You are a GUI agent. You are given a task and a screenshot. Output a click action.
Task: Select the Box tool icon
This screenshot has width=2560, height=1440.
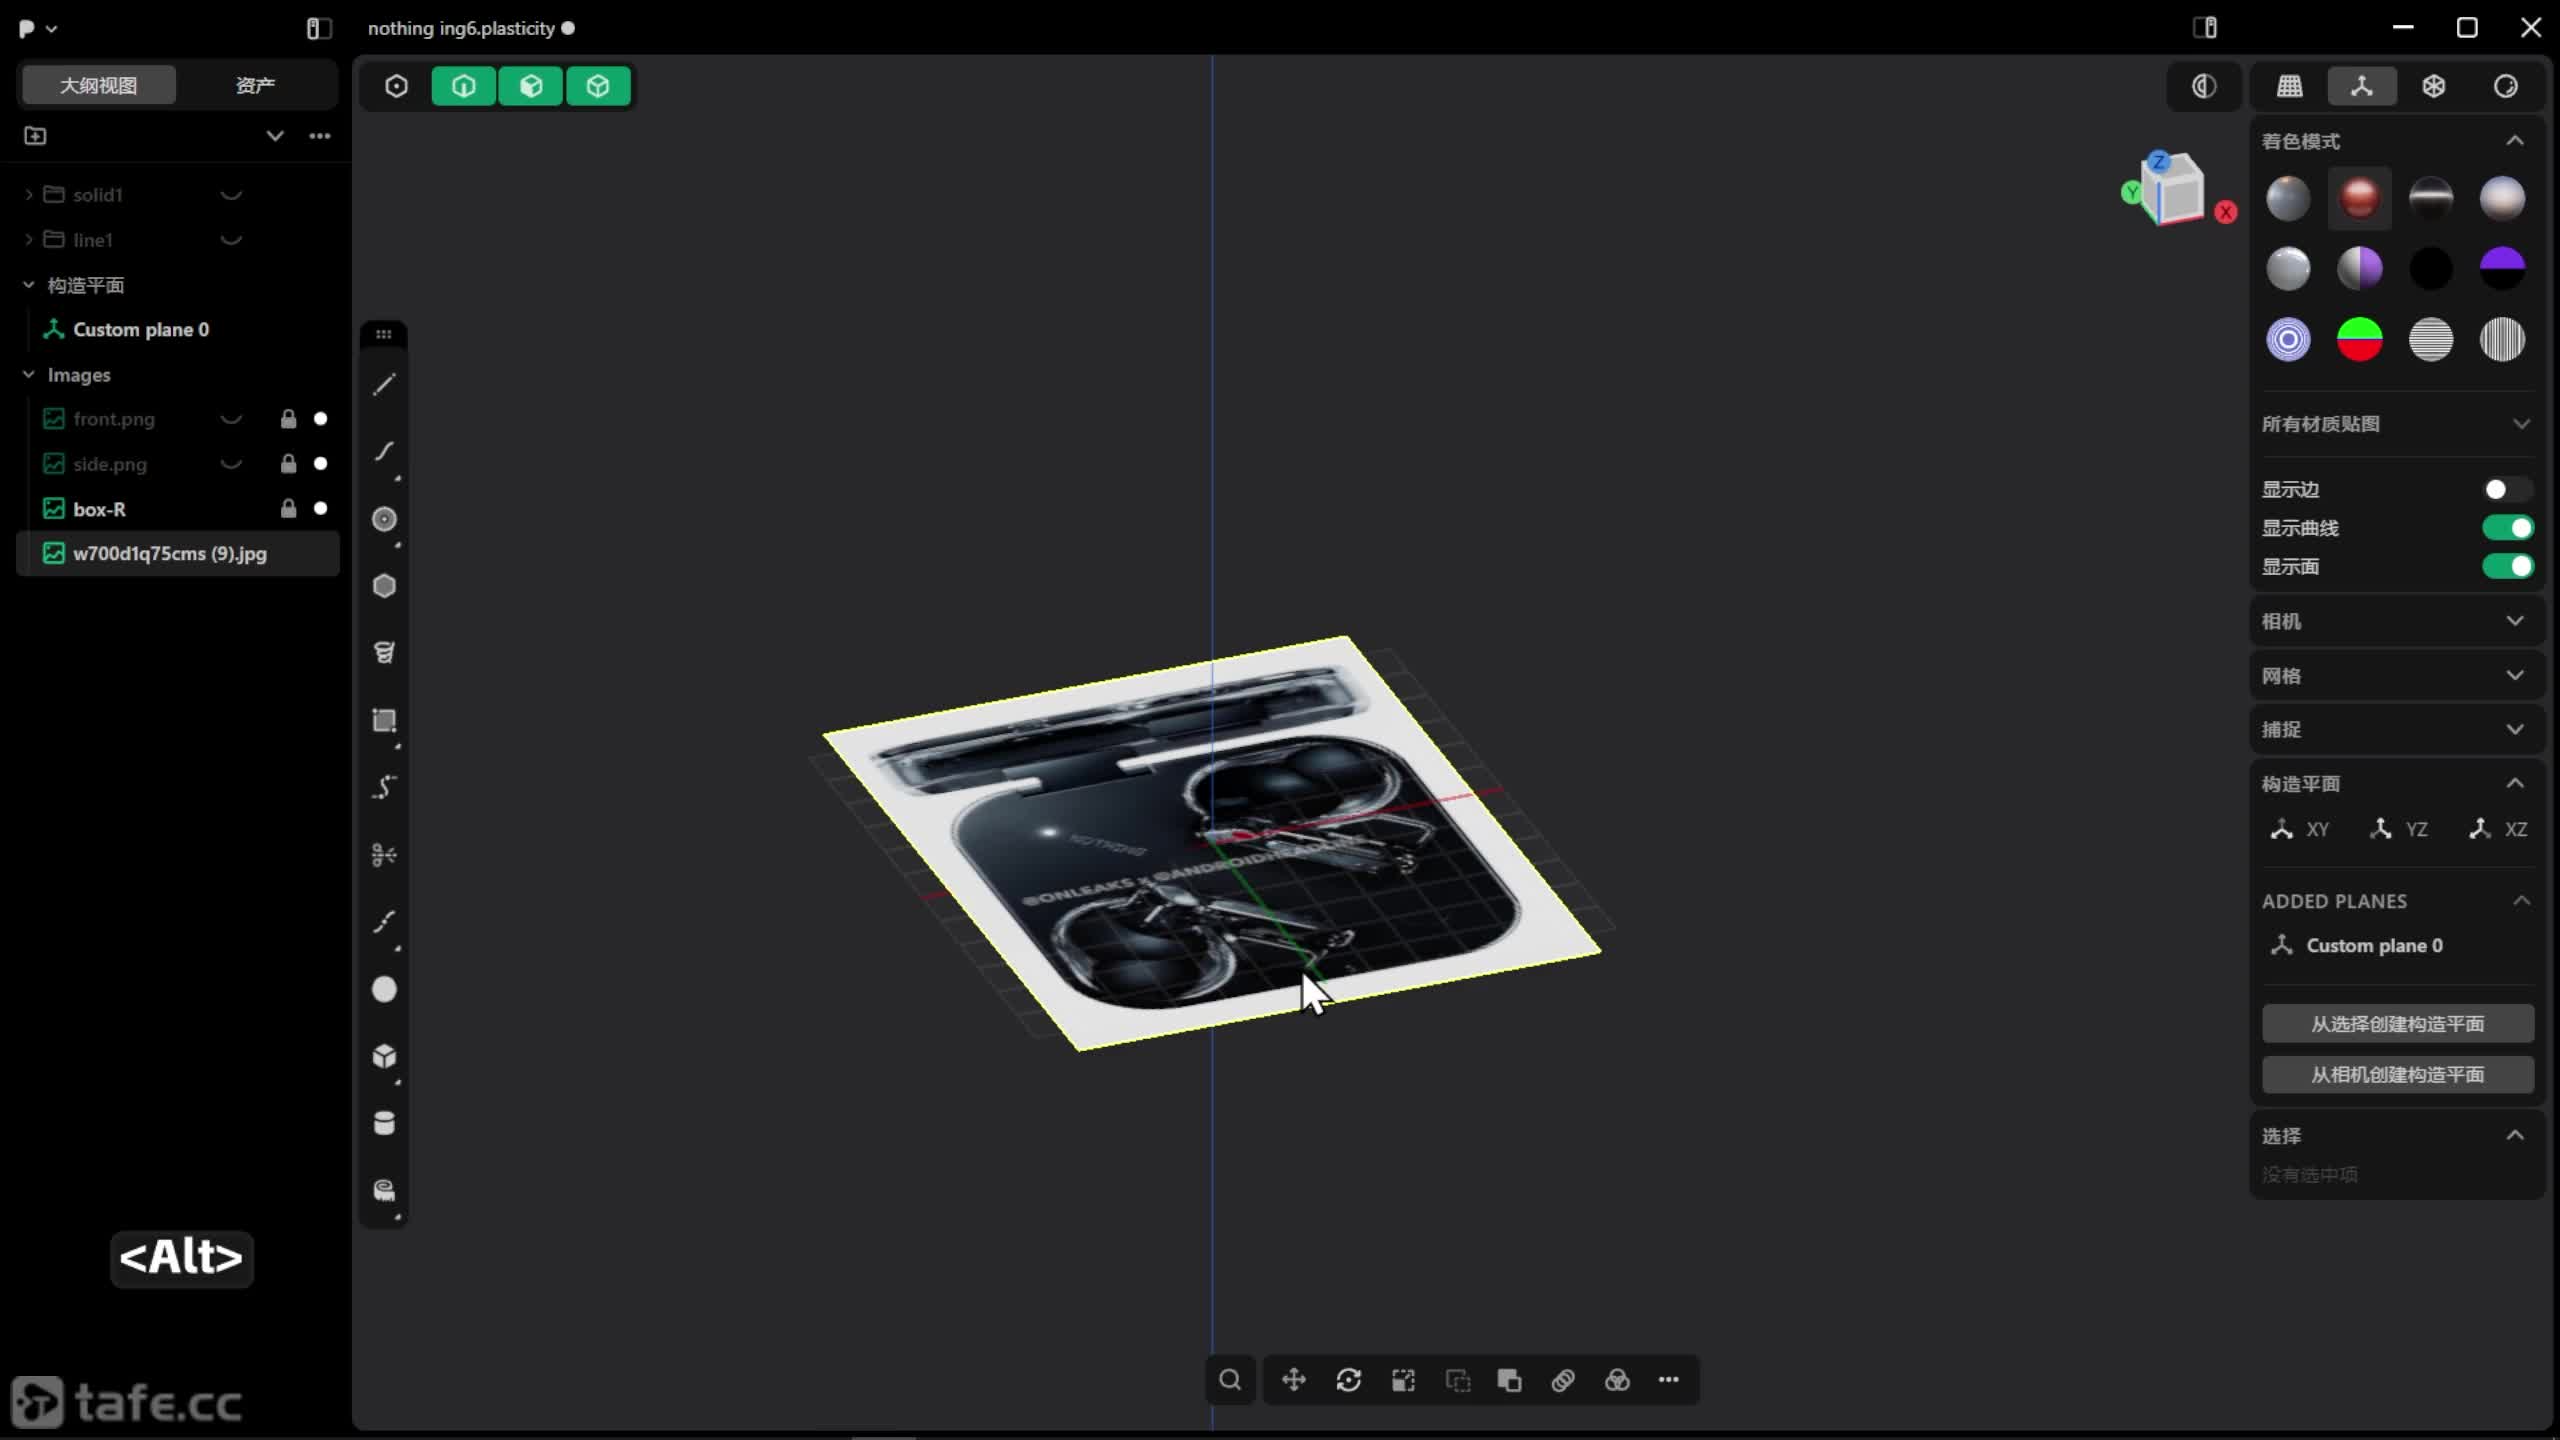coord(384,1056)
